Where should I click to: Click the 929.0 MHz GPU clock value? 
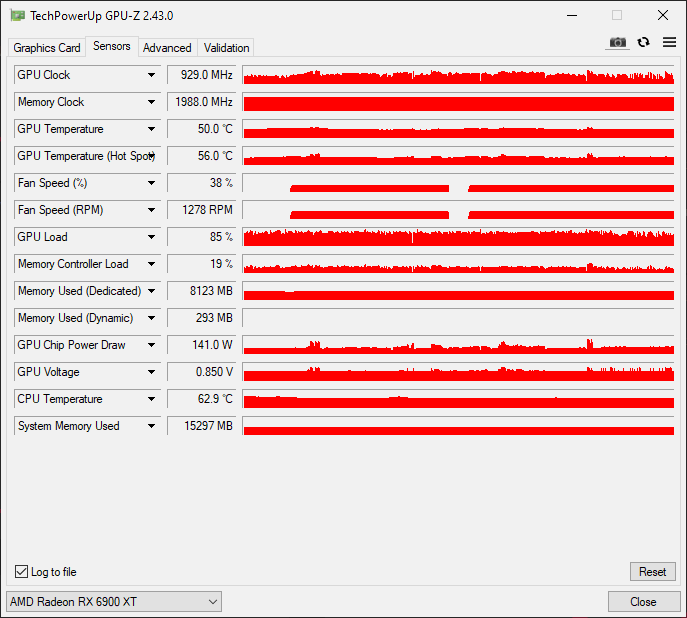click(x=202, y=75)
